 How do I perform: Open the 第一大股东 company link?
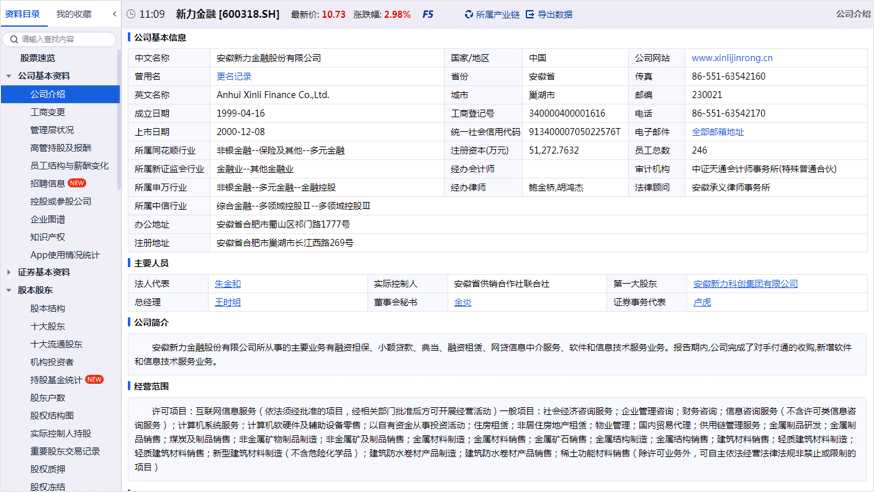pos(745,284)
